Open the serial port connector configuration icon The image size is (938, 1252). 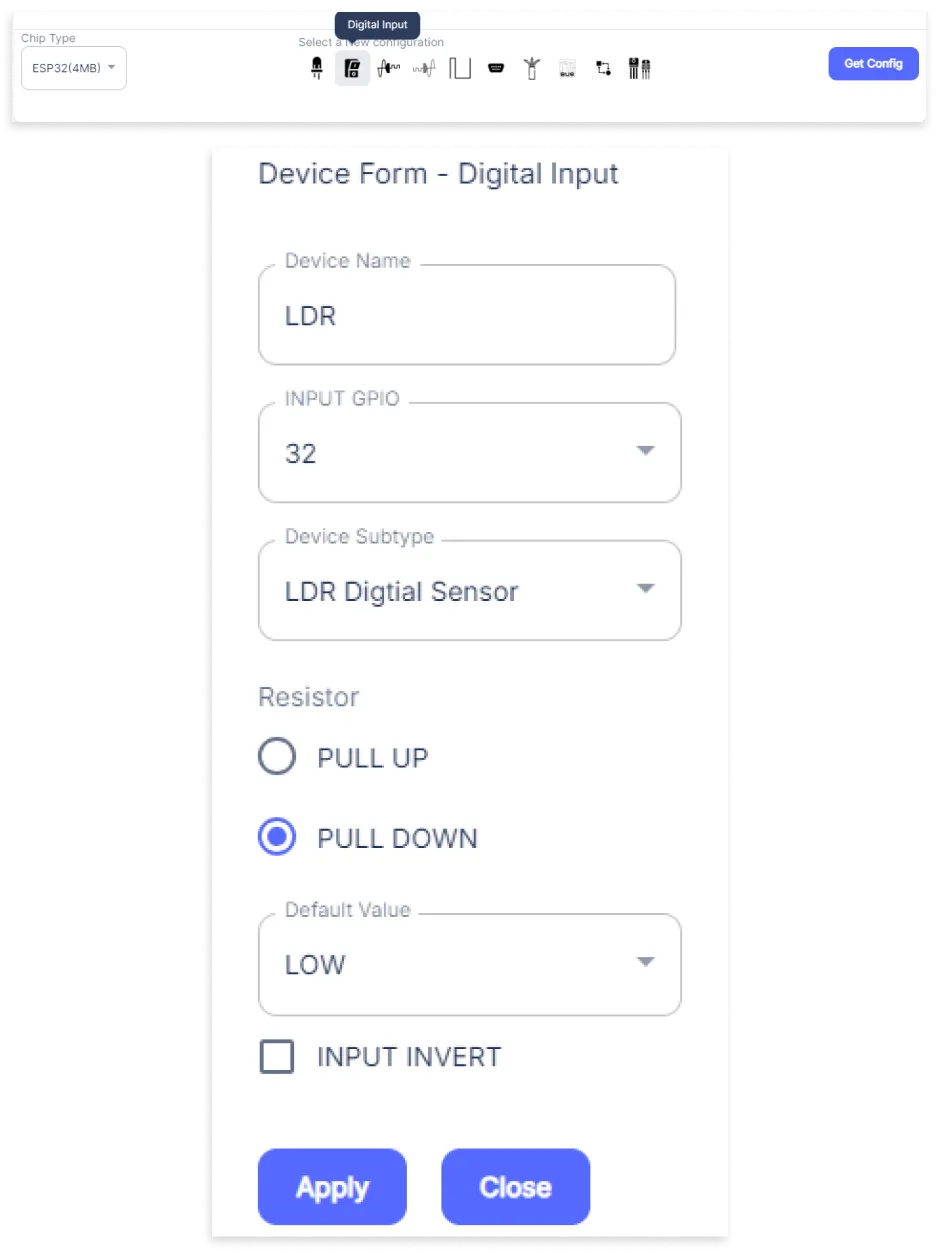[495, 68]
